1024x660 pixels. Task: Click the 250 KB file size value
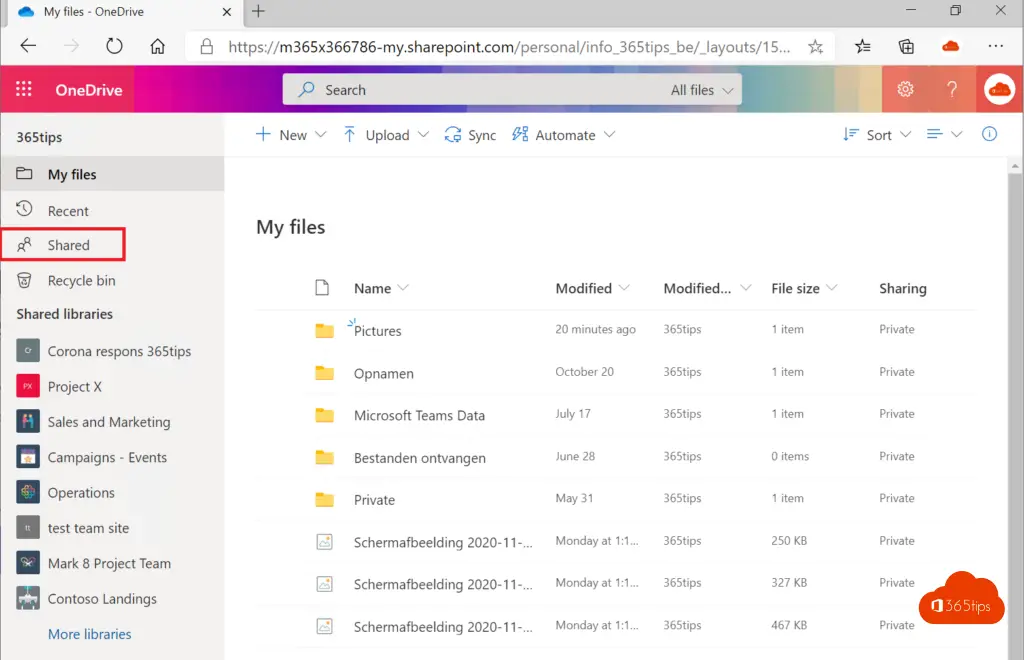789,541
